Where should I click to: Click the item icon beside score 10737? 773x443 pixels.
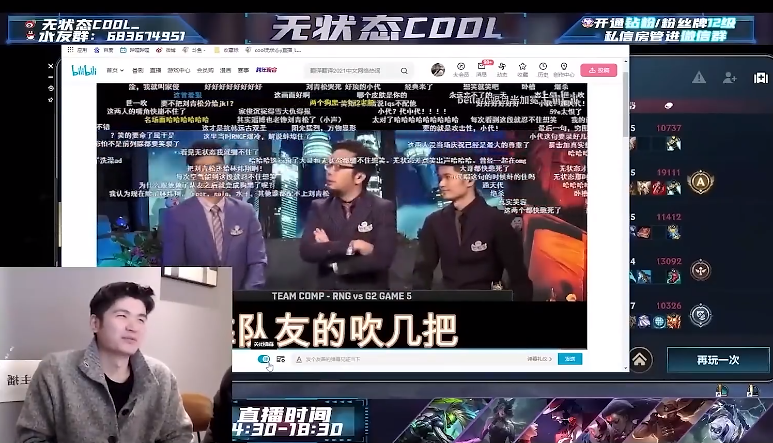673,143
